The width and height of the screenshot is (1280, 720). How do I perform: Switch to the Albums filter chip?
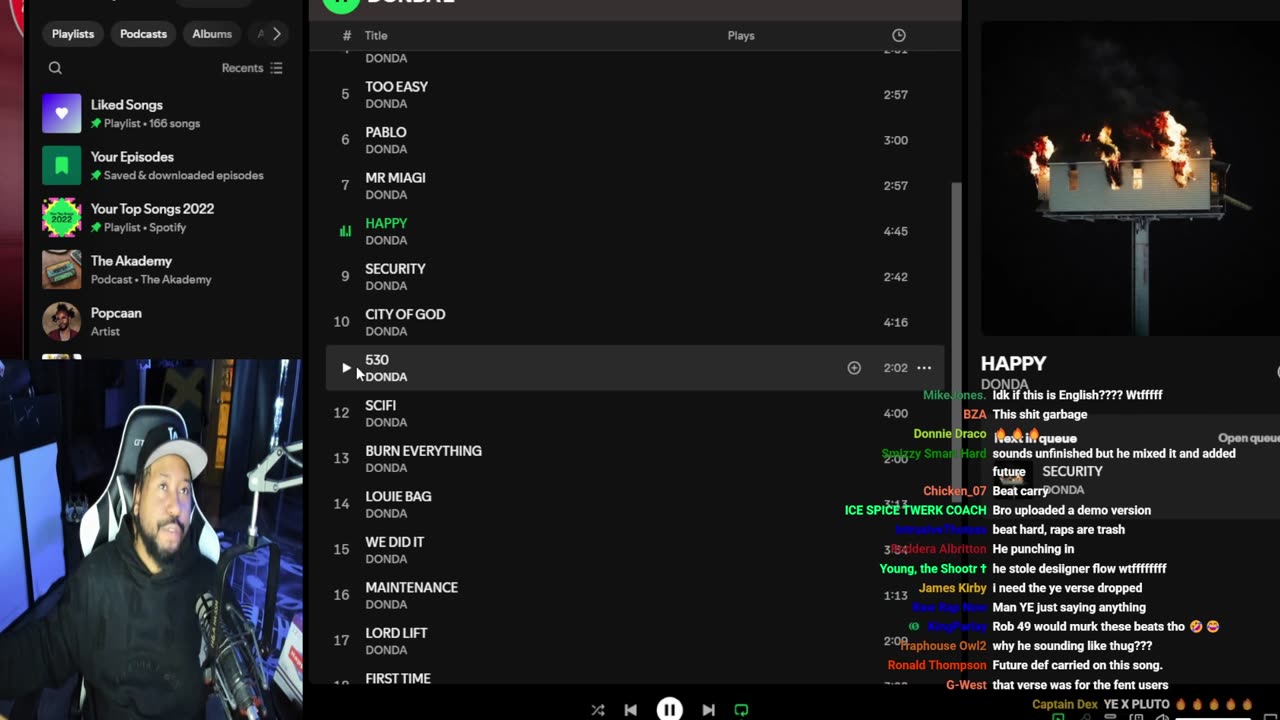(212, 34)
